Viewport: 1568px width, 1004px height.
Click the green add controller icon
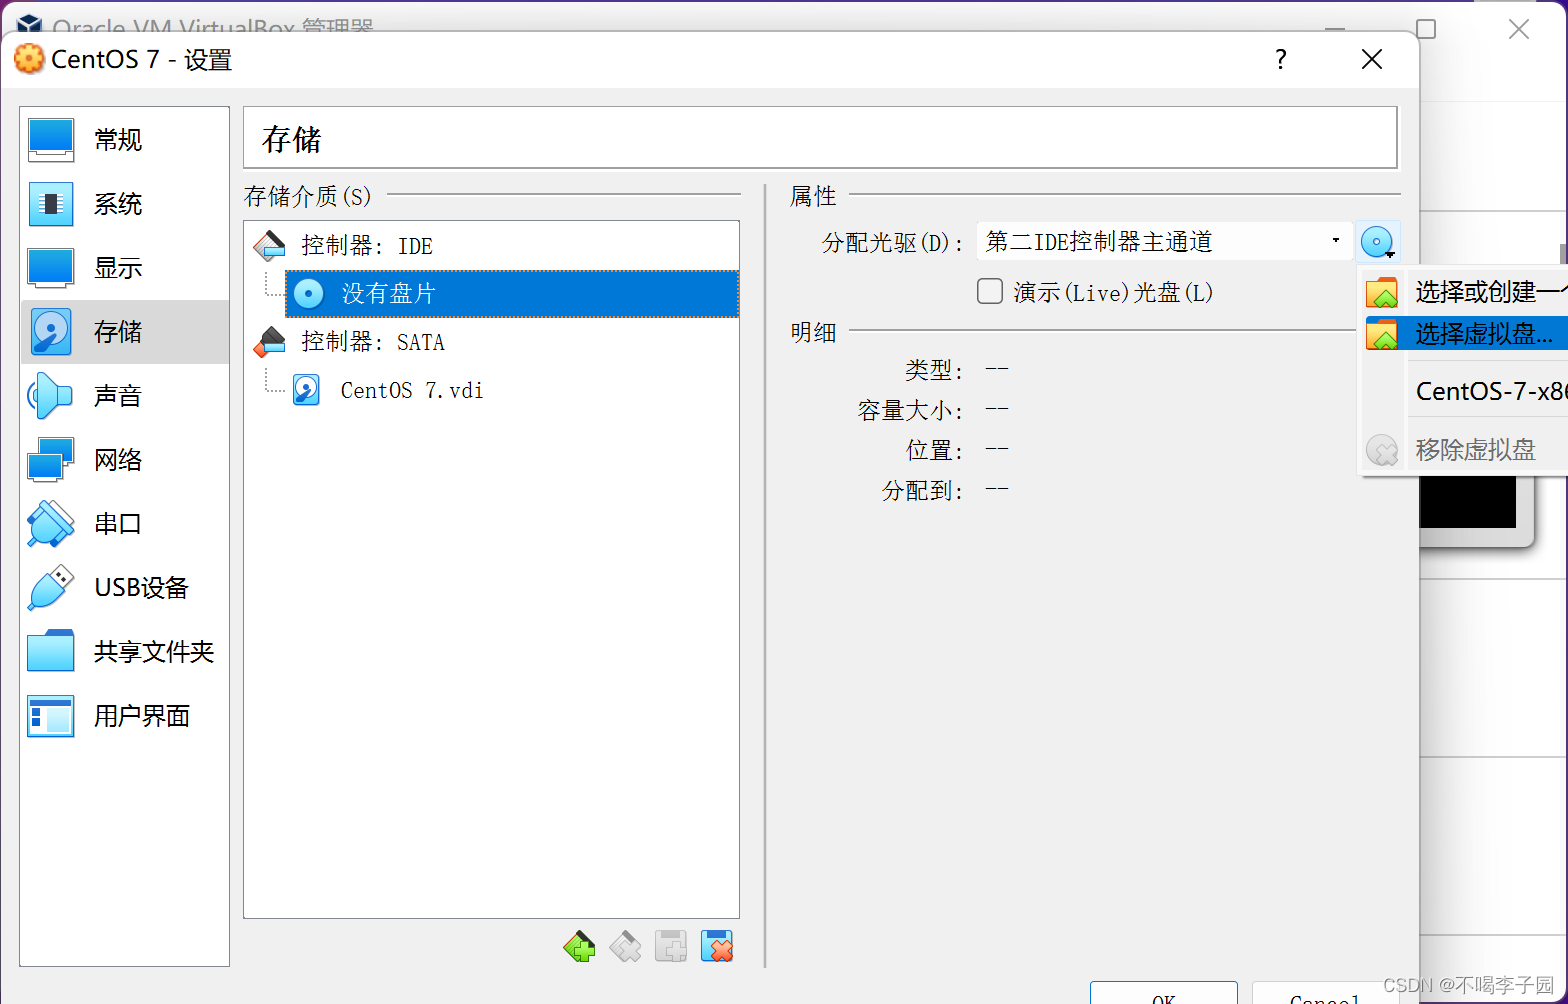pos(579,946)
